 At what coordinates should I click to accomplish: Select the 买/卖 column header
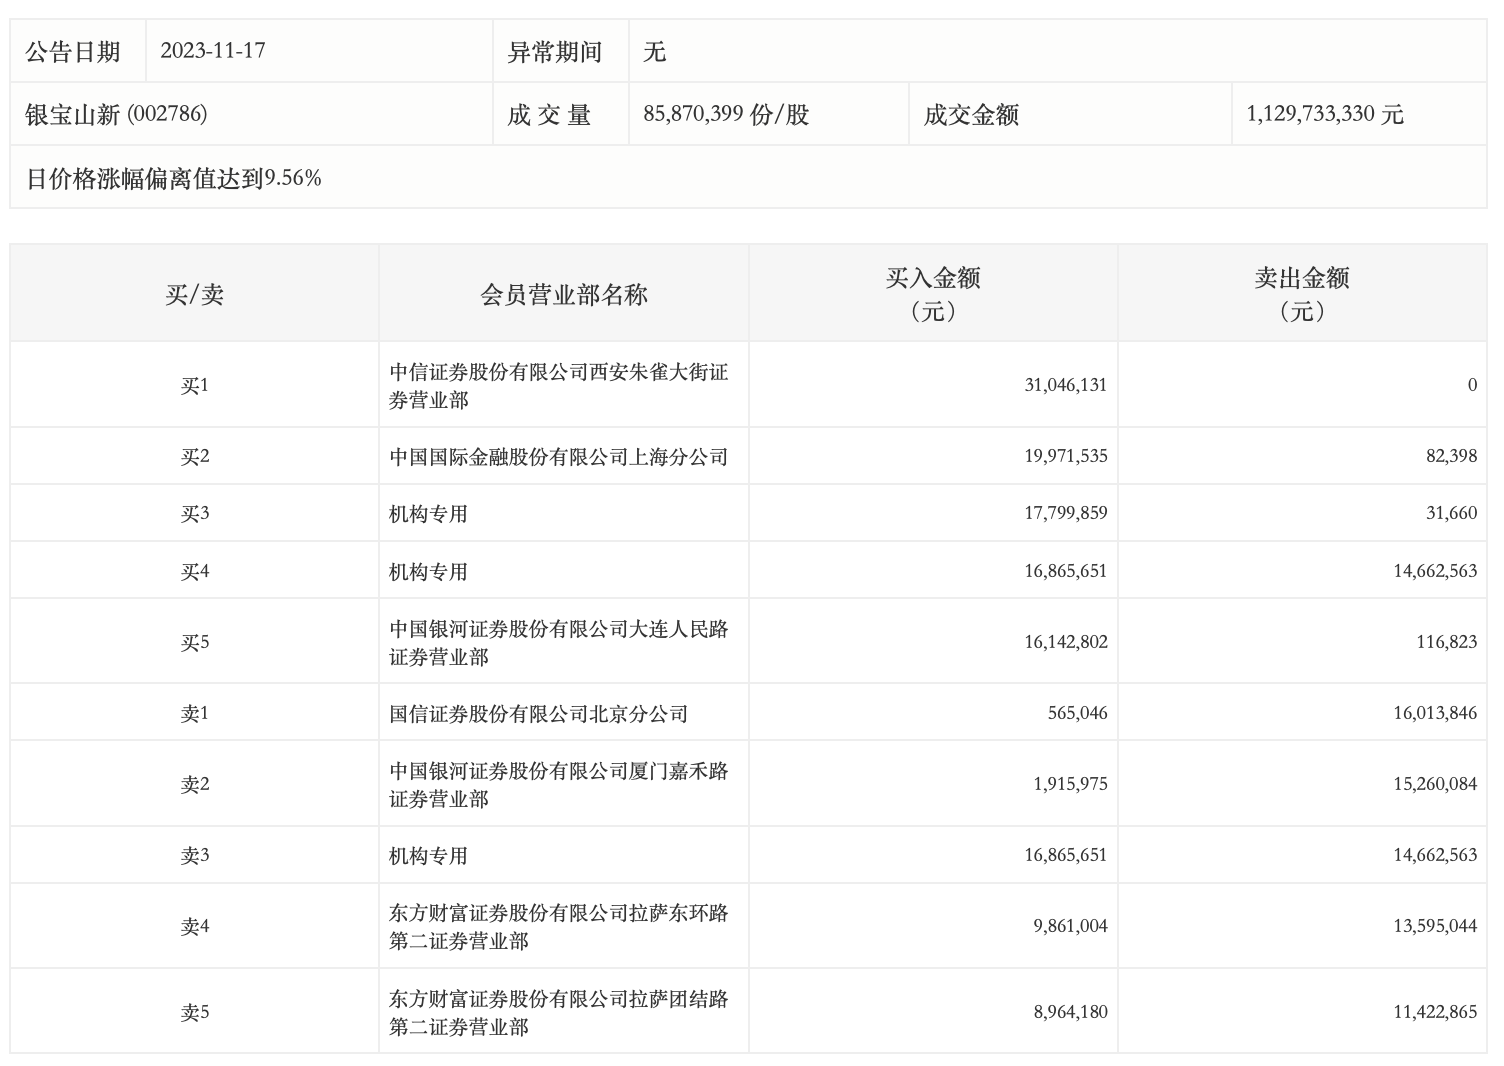point(194,295)
